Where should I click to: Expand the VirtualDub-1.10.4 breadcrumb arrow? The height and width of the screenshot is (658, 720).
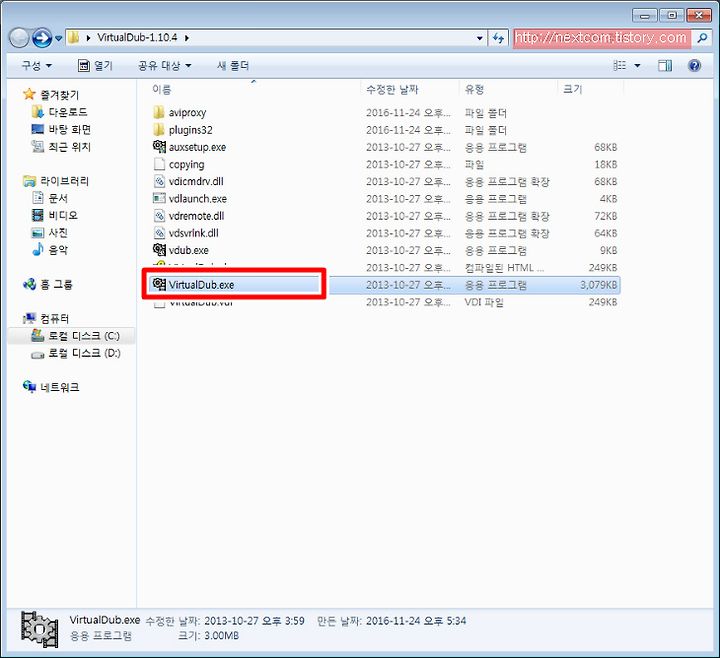[187, 38]
